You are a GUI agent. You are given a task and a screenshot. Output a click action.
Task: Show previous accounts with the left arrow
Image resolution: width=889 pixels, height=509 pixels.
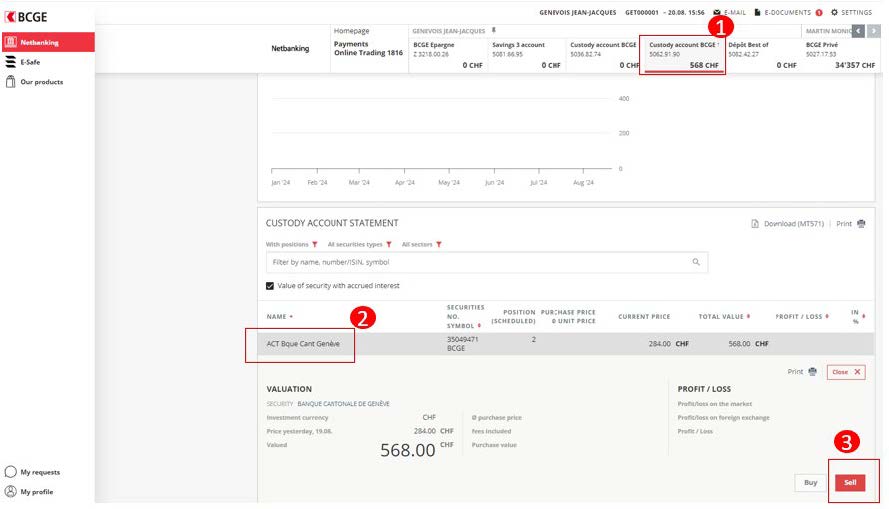(x=858, y=31)
